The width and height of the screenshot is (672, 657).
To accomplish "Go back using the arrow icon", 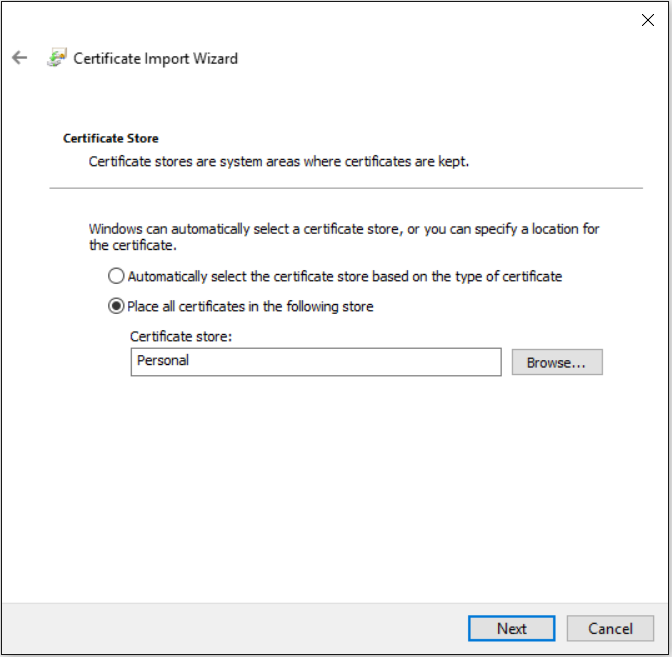I will [19, 57].
